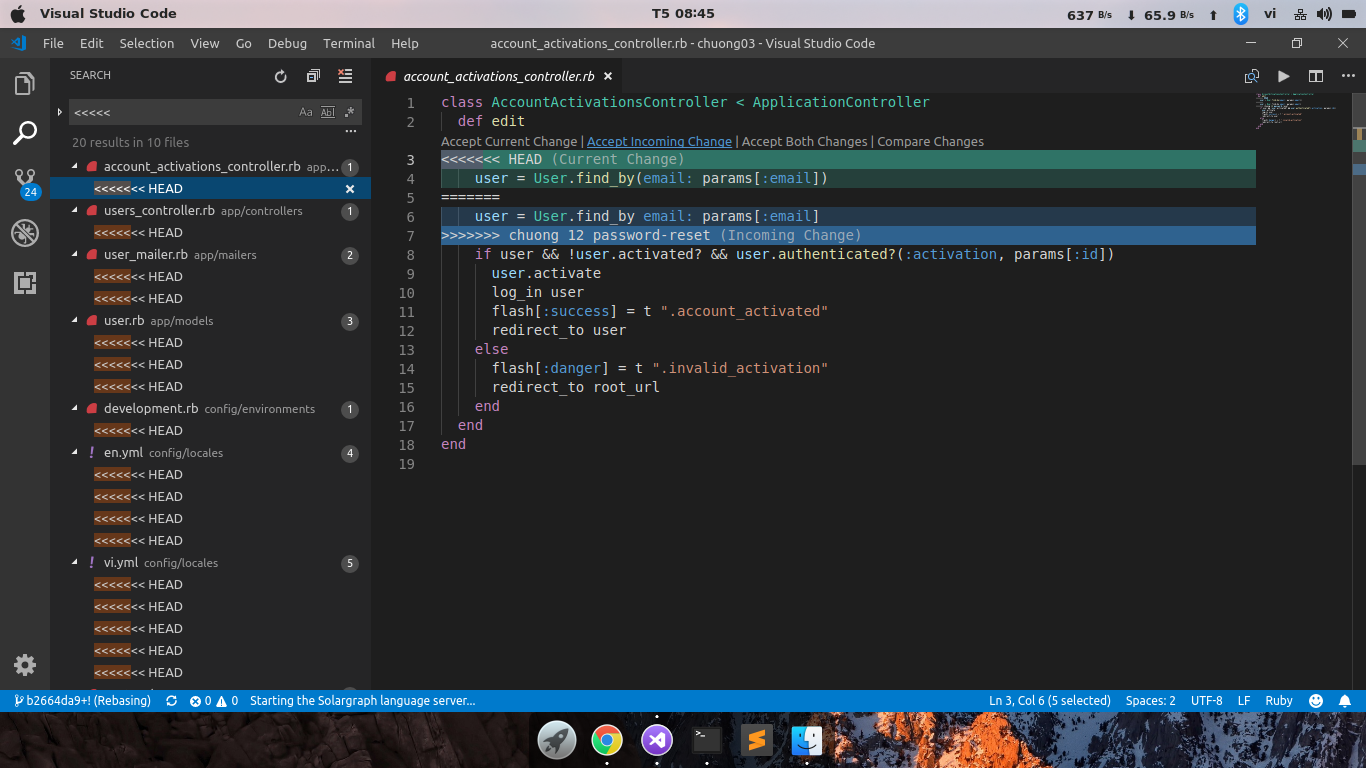Open the Explorer view in activity bar
This screenshot has width=1366, height=768.
click(x=25, y=84)
